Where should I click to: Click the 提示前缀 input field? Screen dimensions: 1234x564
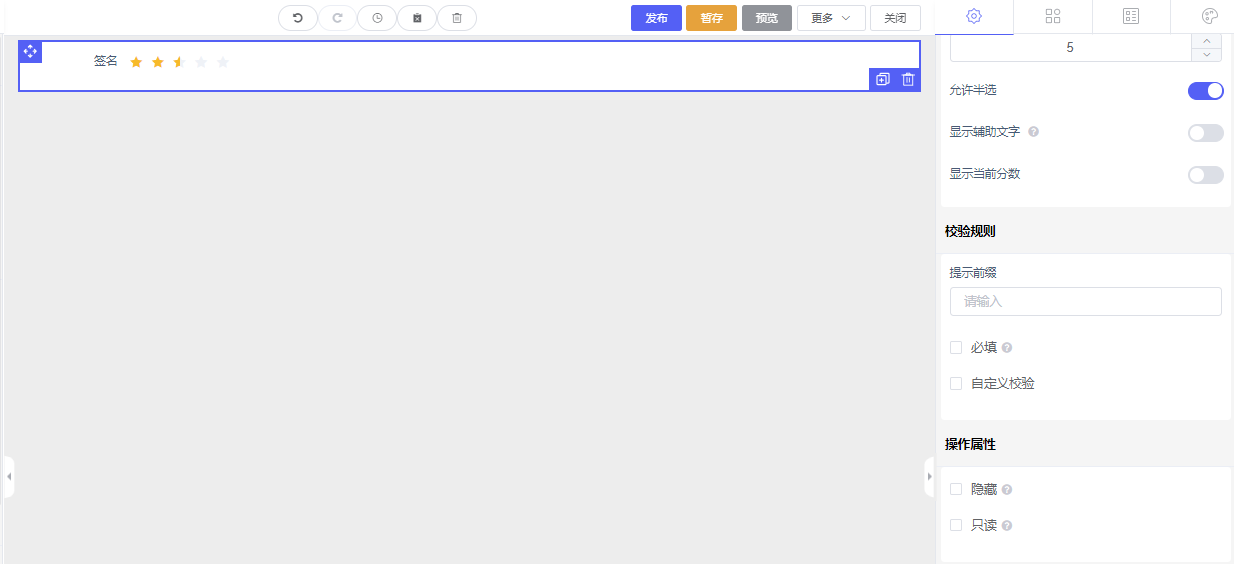click(1085, 301)
